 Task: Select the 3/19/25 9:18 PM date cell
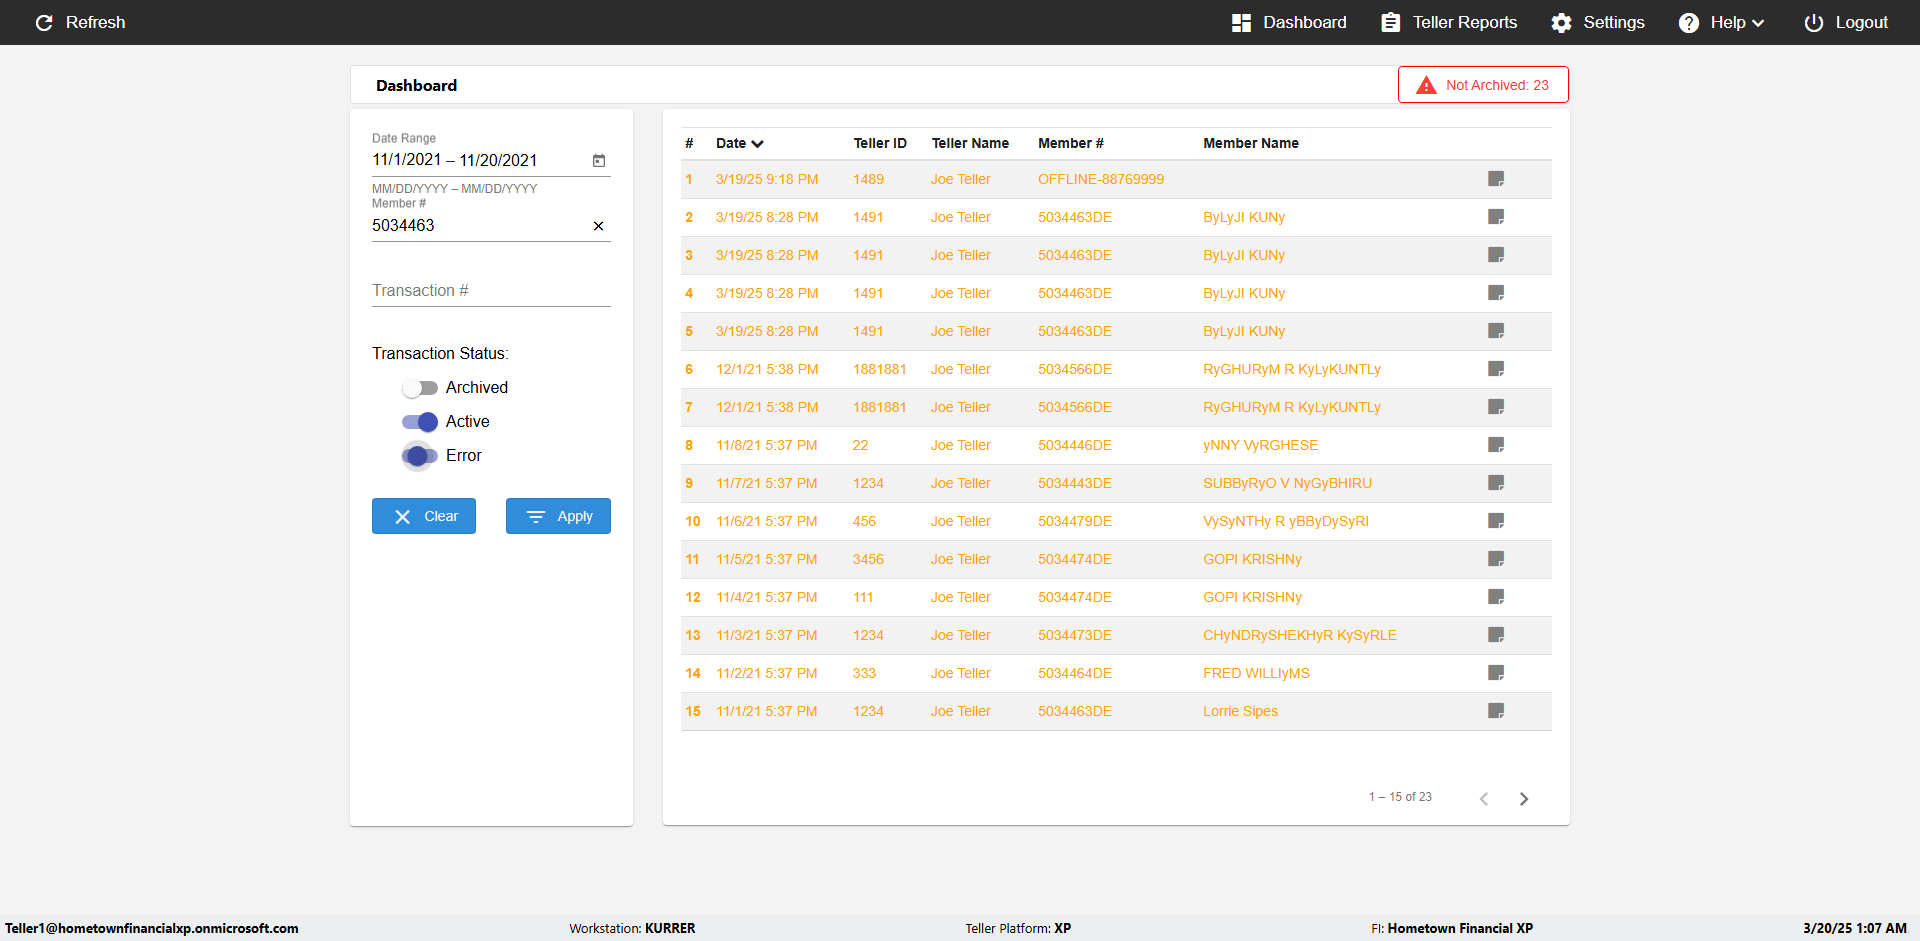[x=767, y=179]
